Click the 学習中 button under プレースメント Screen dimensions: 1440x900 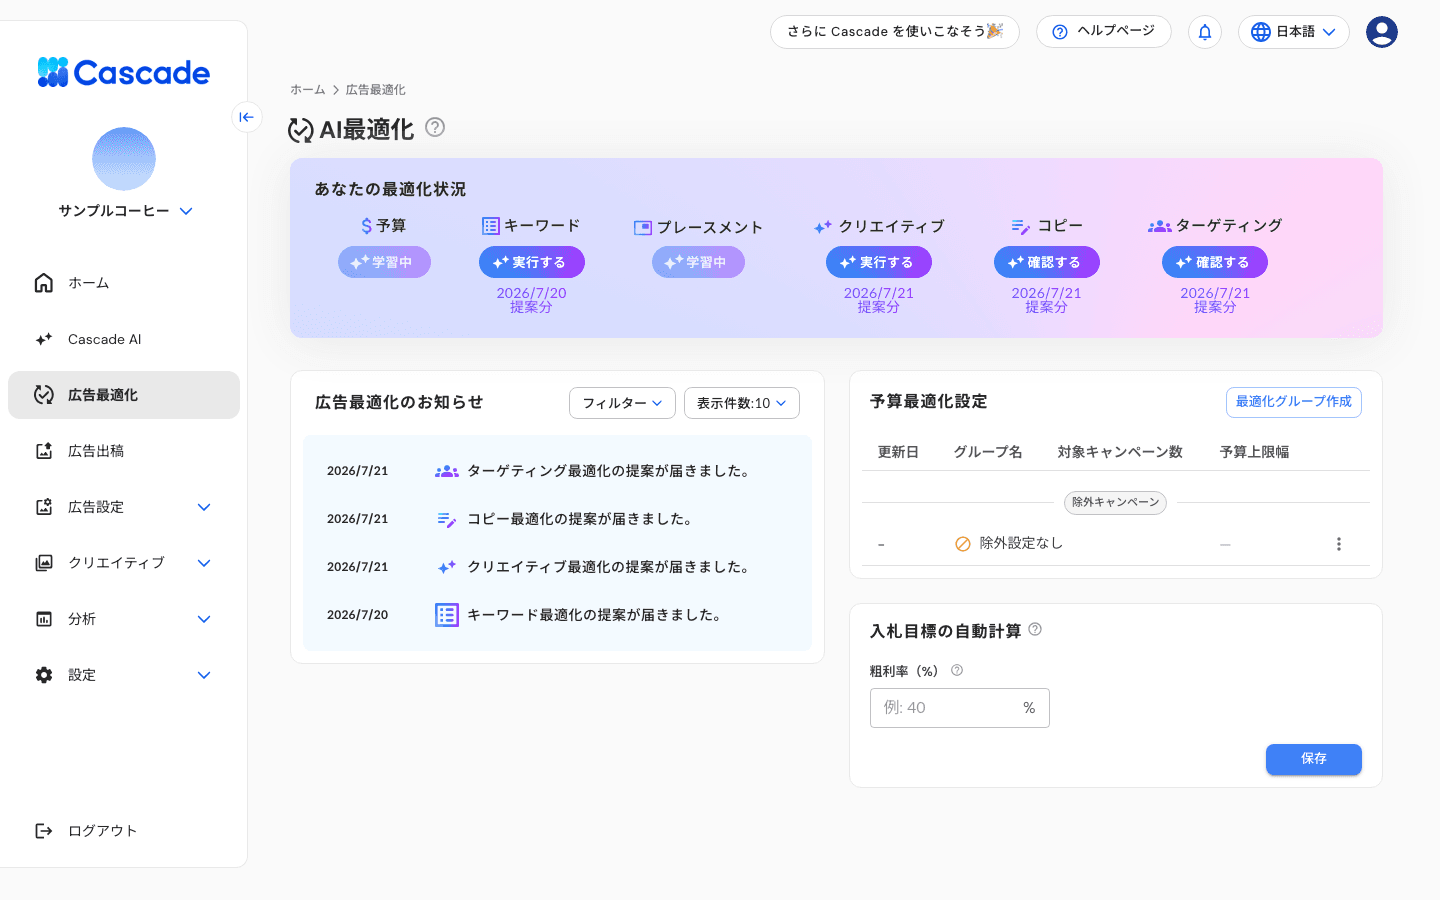(698, 262)
